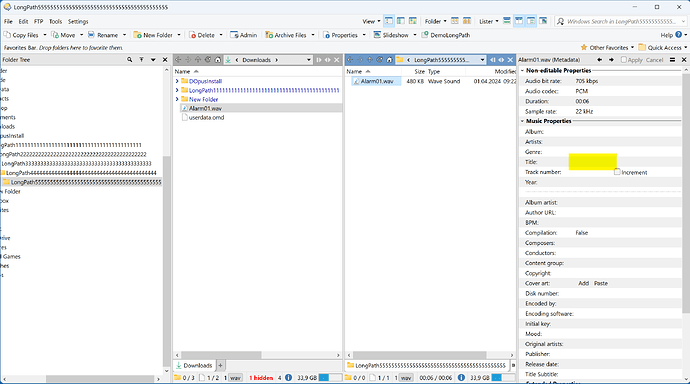Click the home icon in the Downloads pane toolbar
The image size is (690, 384).
217,60
